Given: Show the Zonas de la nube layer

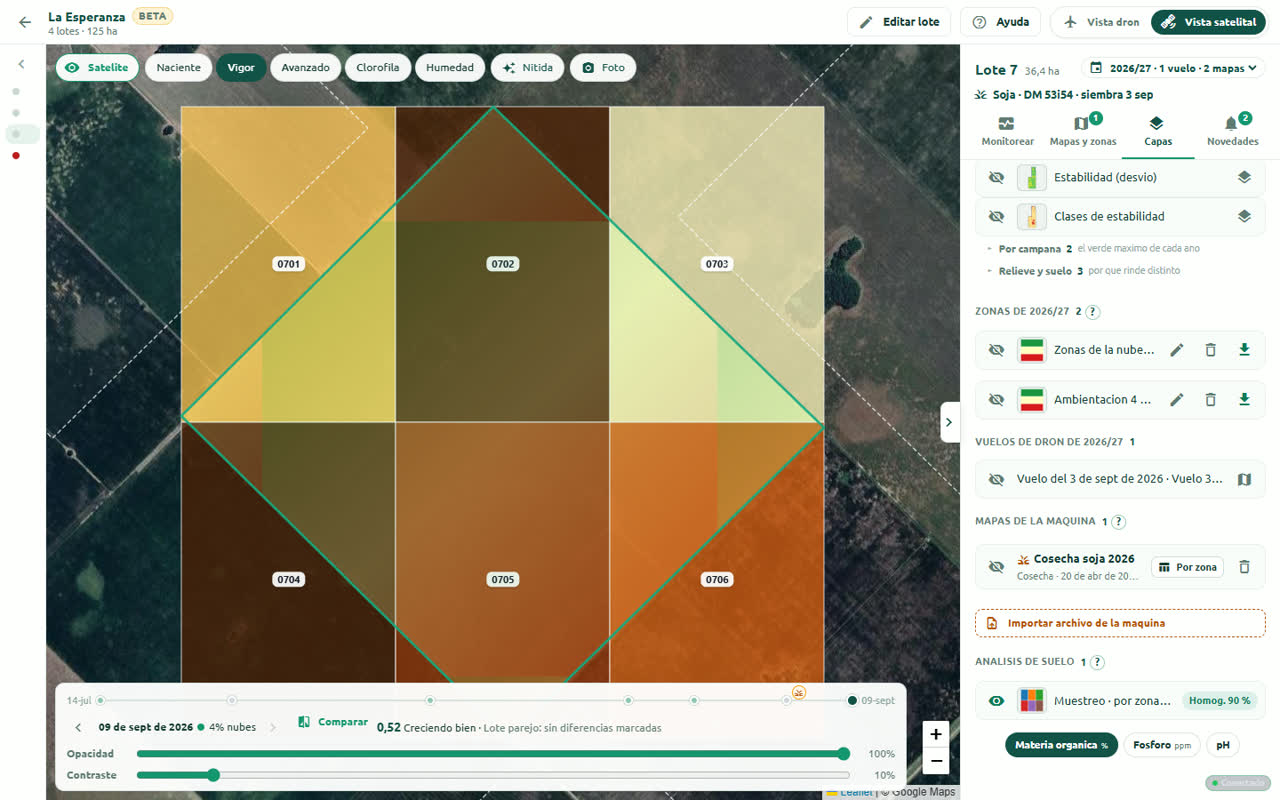Looking at the screenshot, I should pos(996,350).
